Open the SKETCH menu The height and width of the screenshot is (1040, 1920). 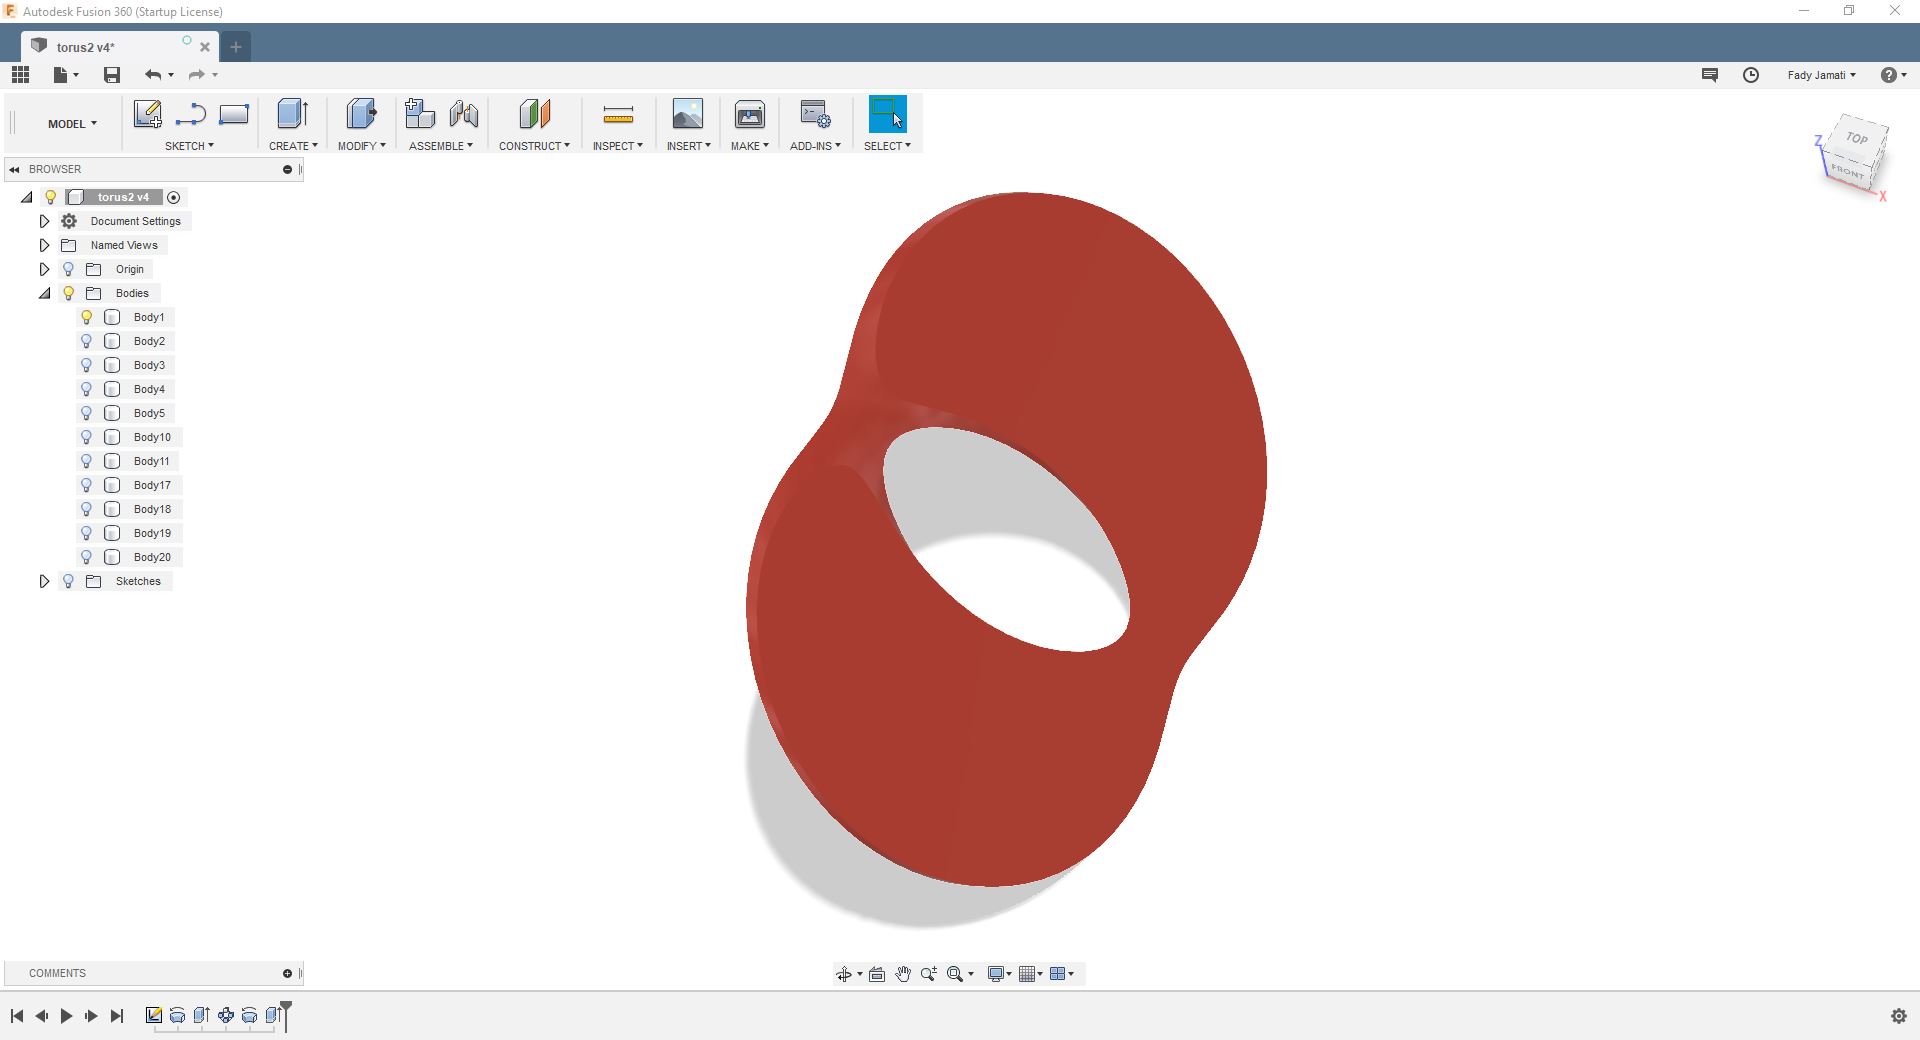point(189,146)
